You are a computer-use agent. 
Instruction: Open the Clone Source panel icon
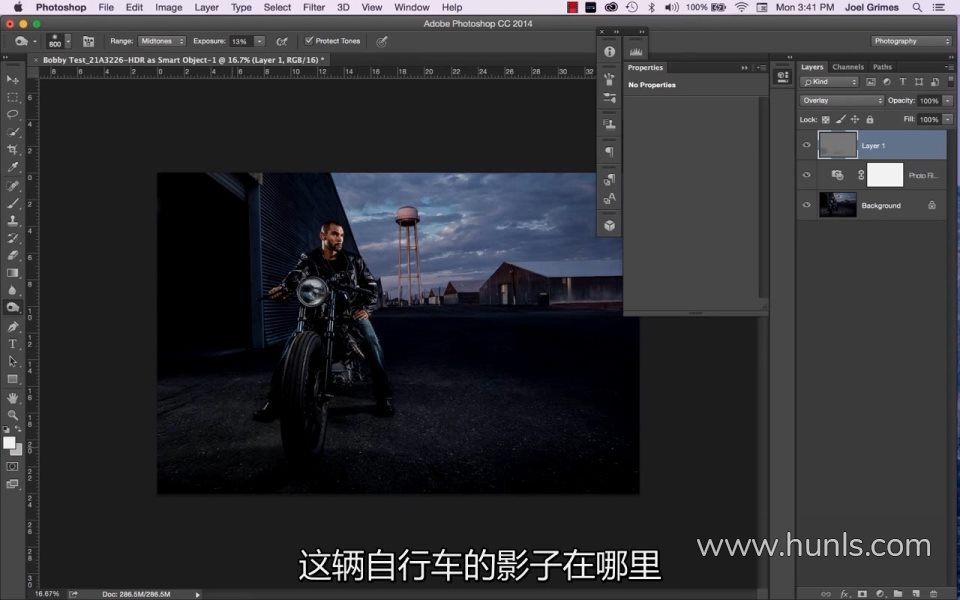(x=609, y=124)
